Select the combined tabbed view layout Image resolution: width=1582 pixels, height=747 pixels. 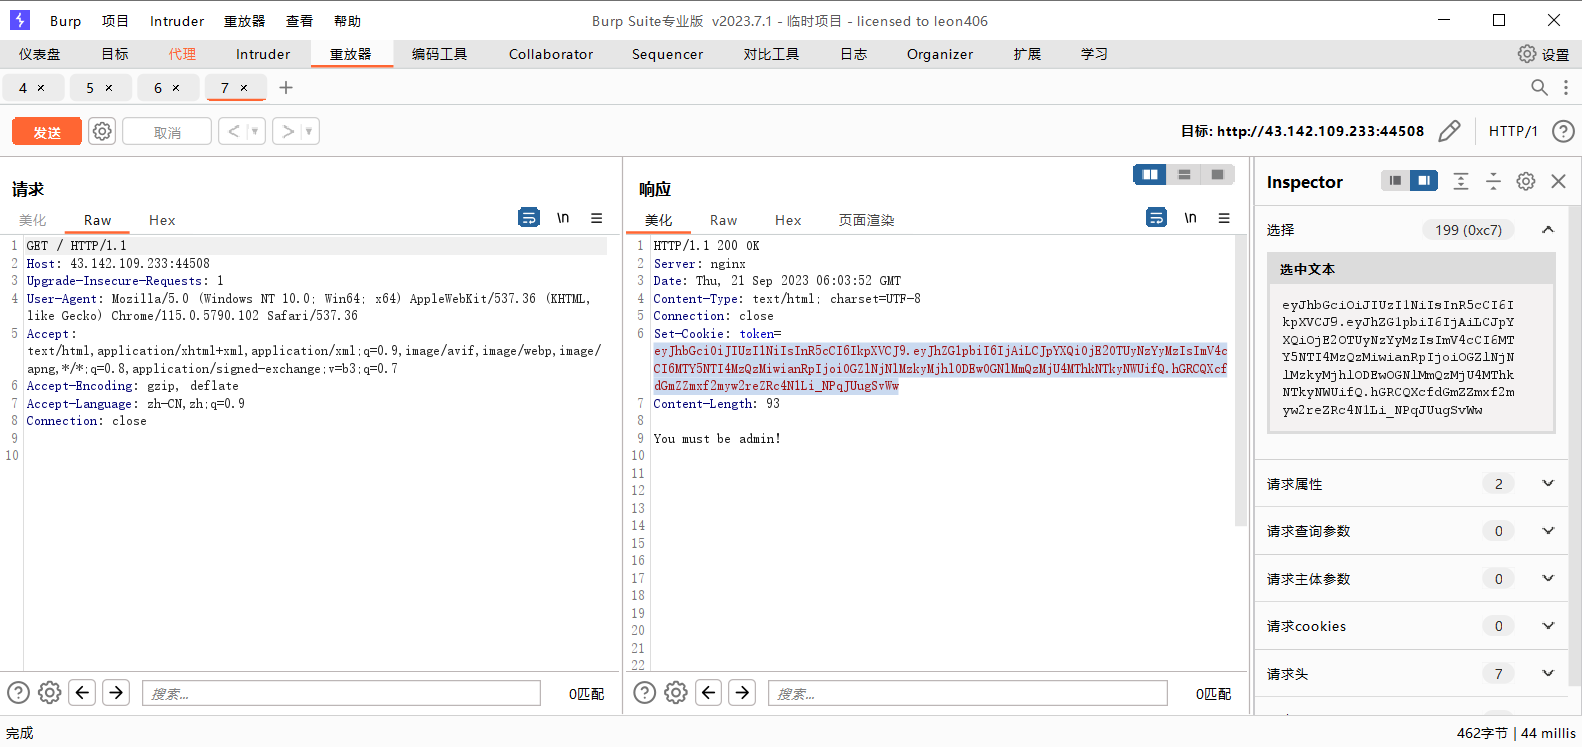click(1217, 175)
